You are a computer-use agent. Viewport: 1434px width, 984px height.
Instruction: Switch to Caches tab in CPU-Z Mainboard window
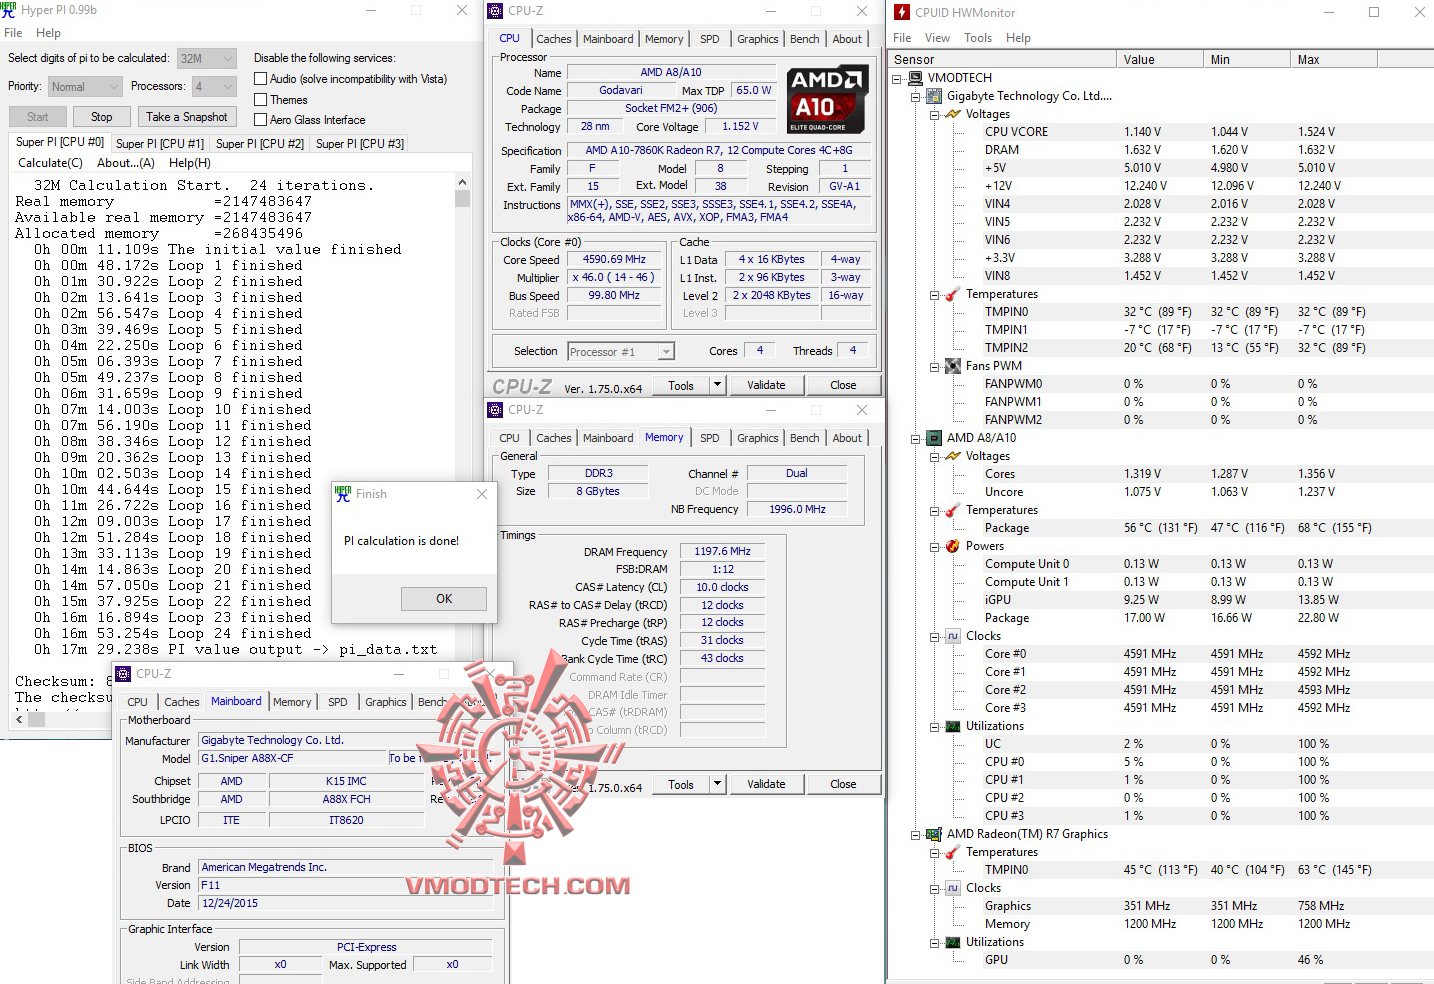[182, 702]
